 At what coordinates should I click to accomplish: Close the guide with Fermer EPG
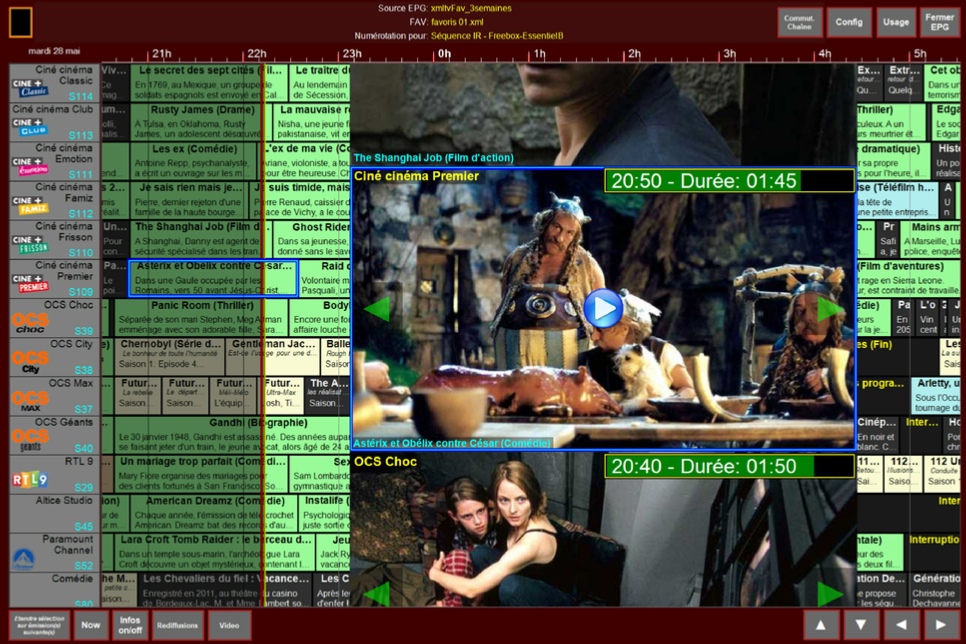(940, 22)
